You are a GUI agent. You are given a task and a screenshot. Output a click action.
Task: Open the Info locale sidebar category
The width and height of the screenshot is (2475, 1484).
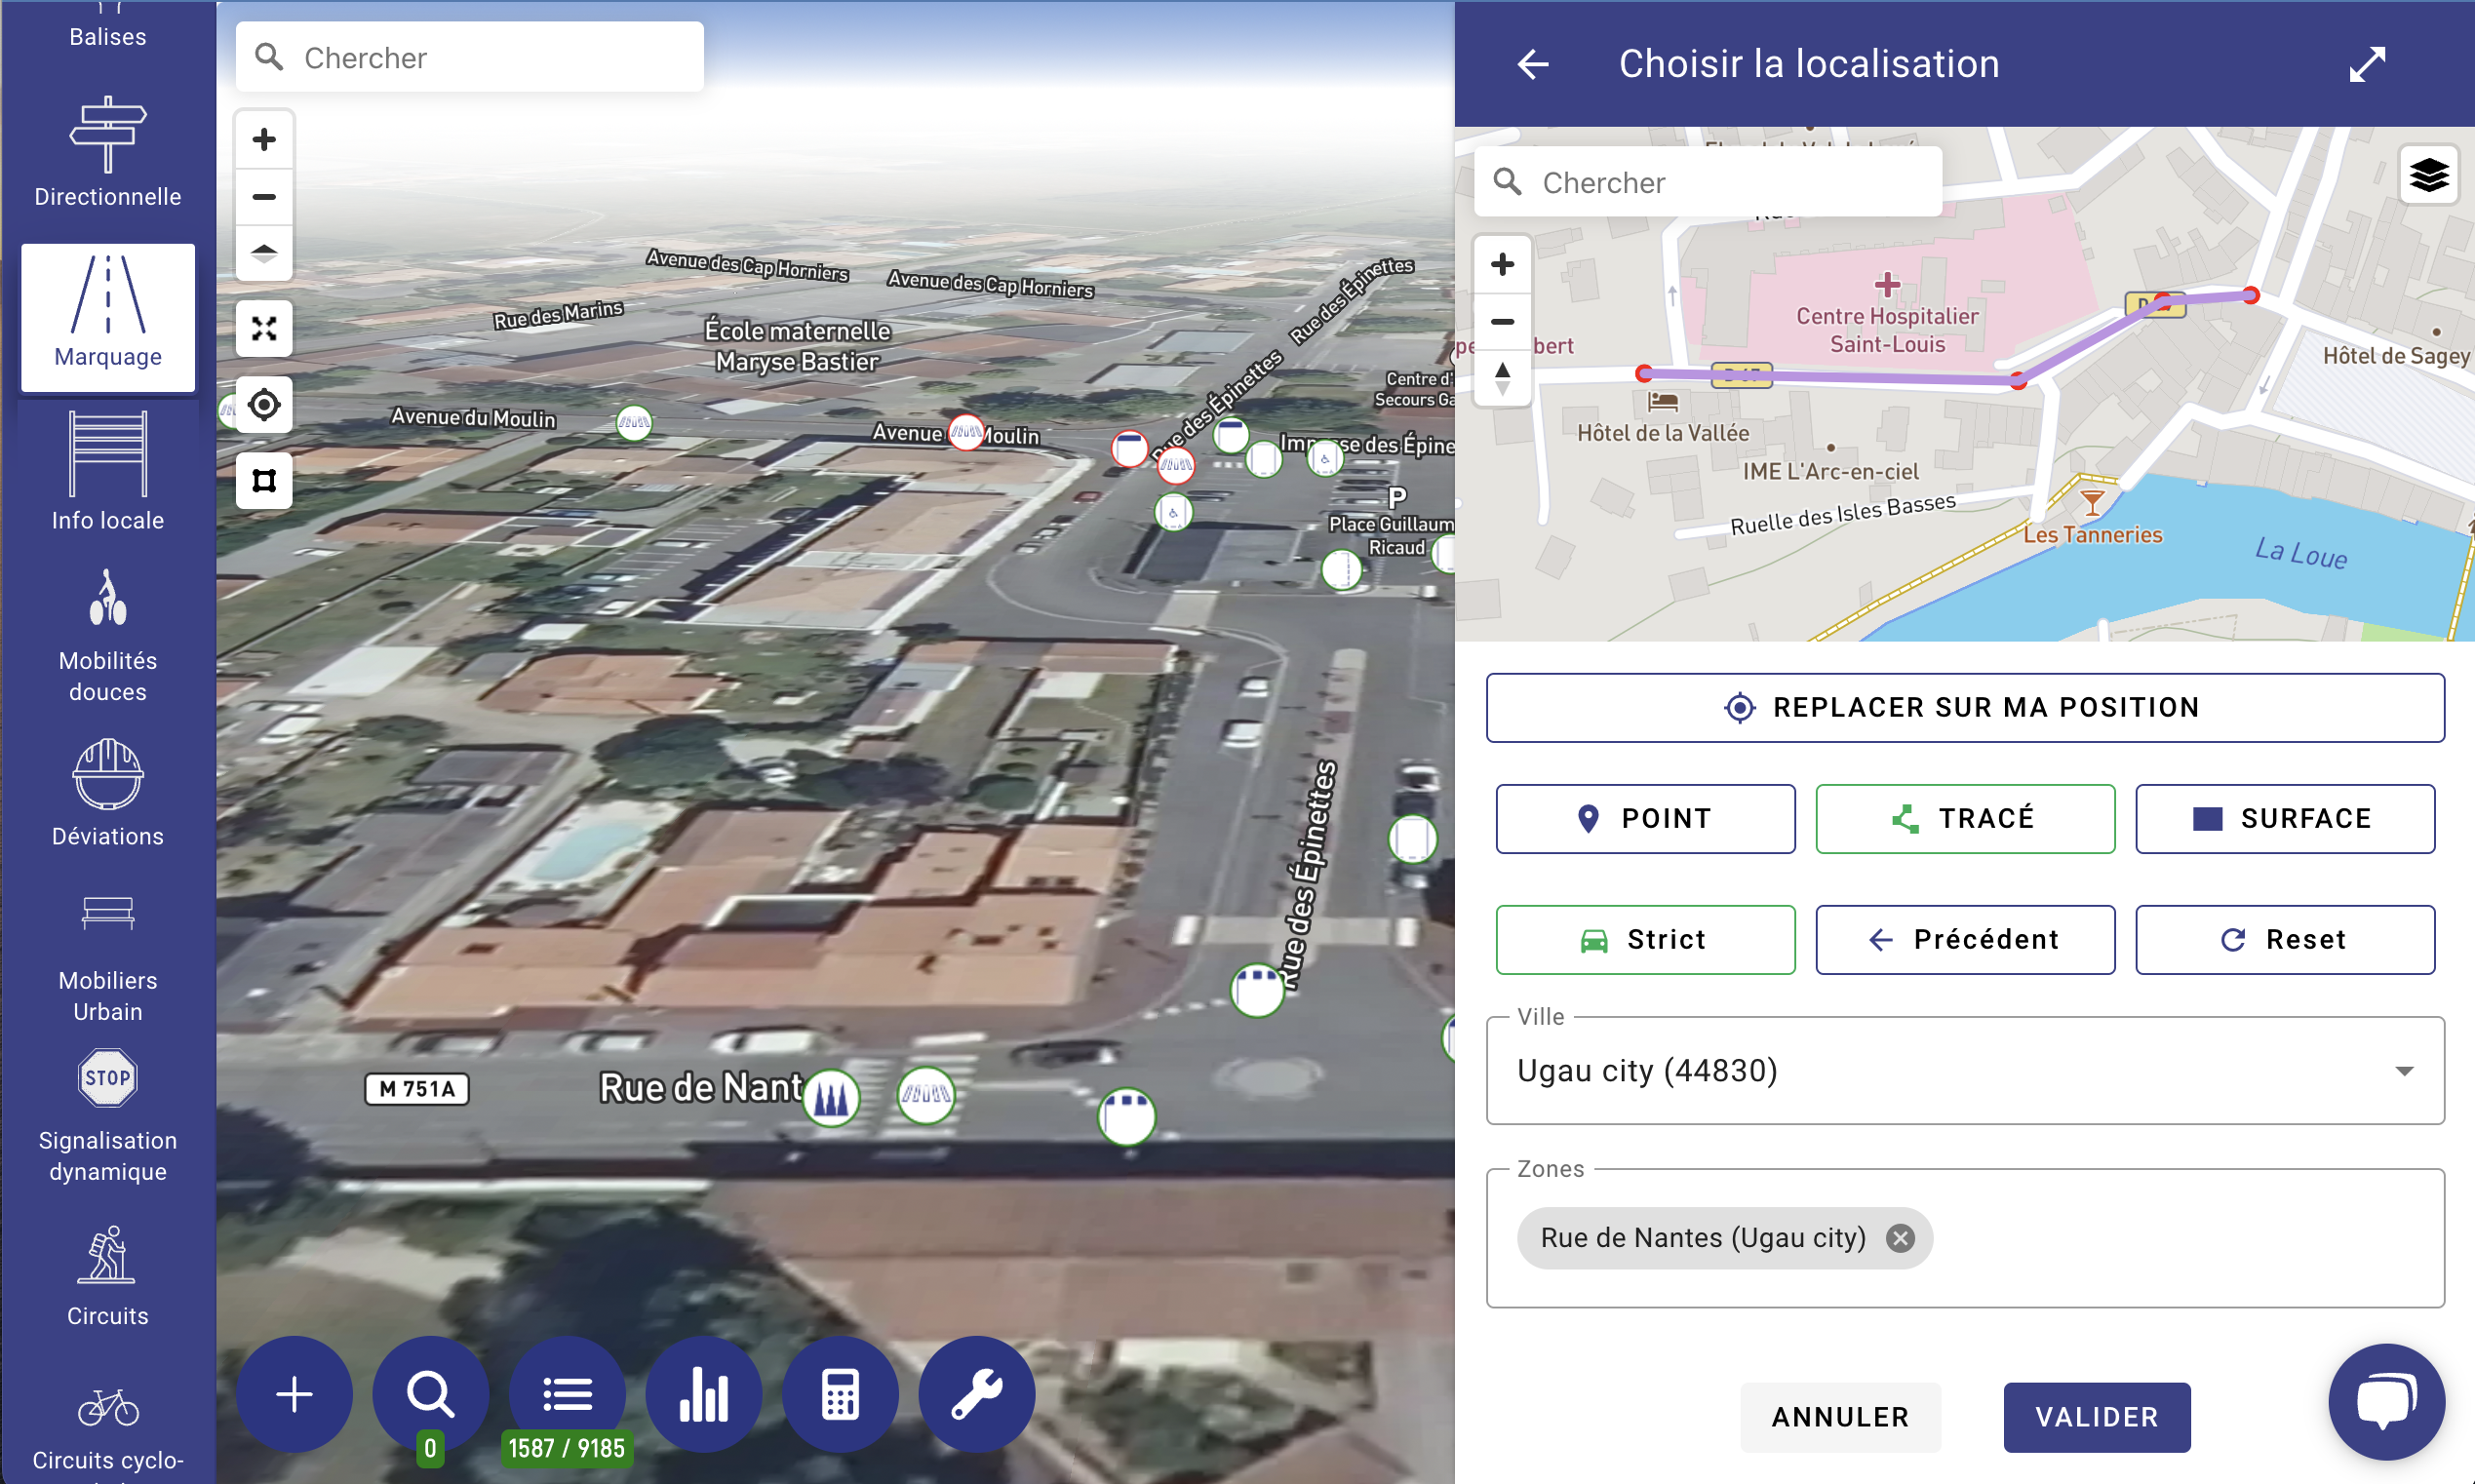tap(108, 472)
